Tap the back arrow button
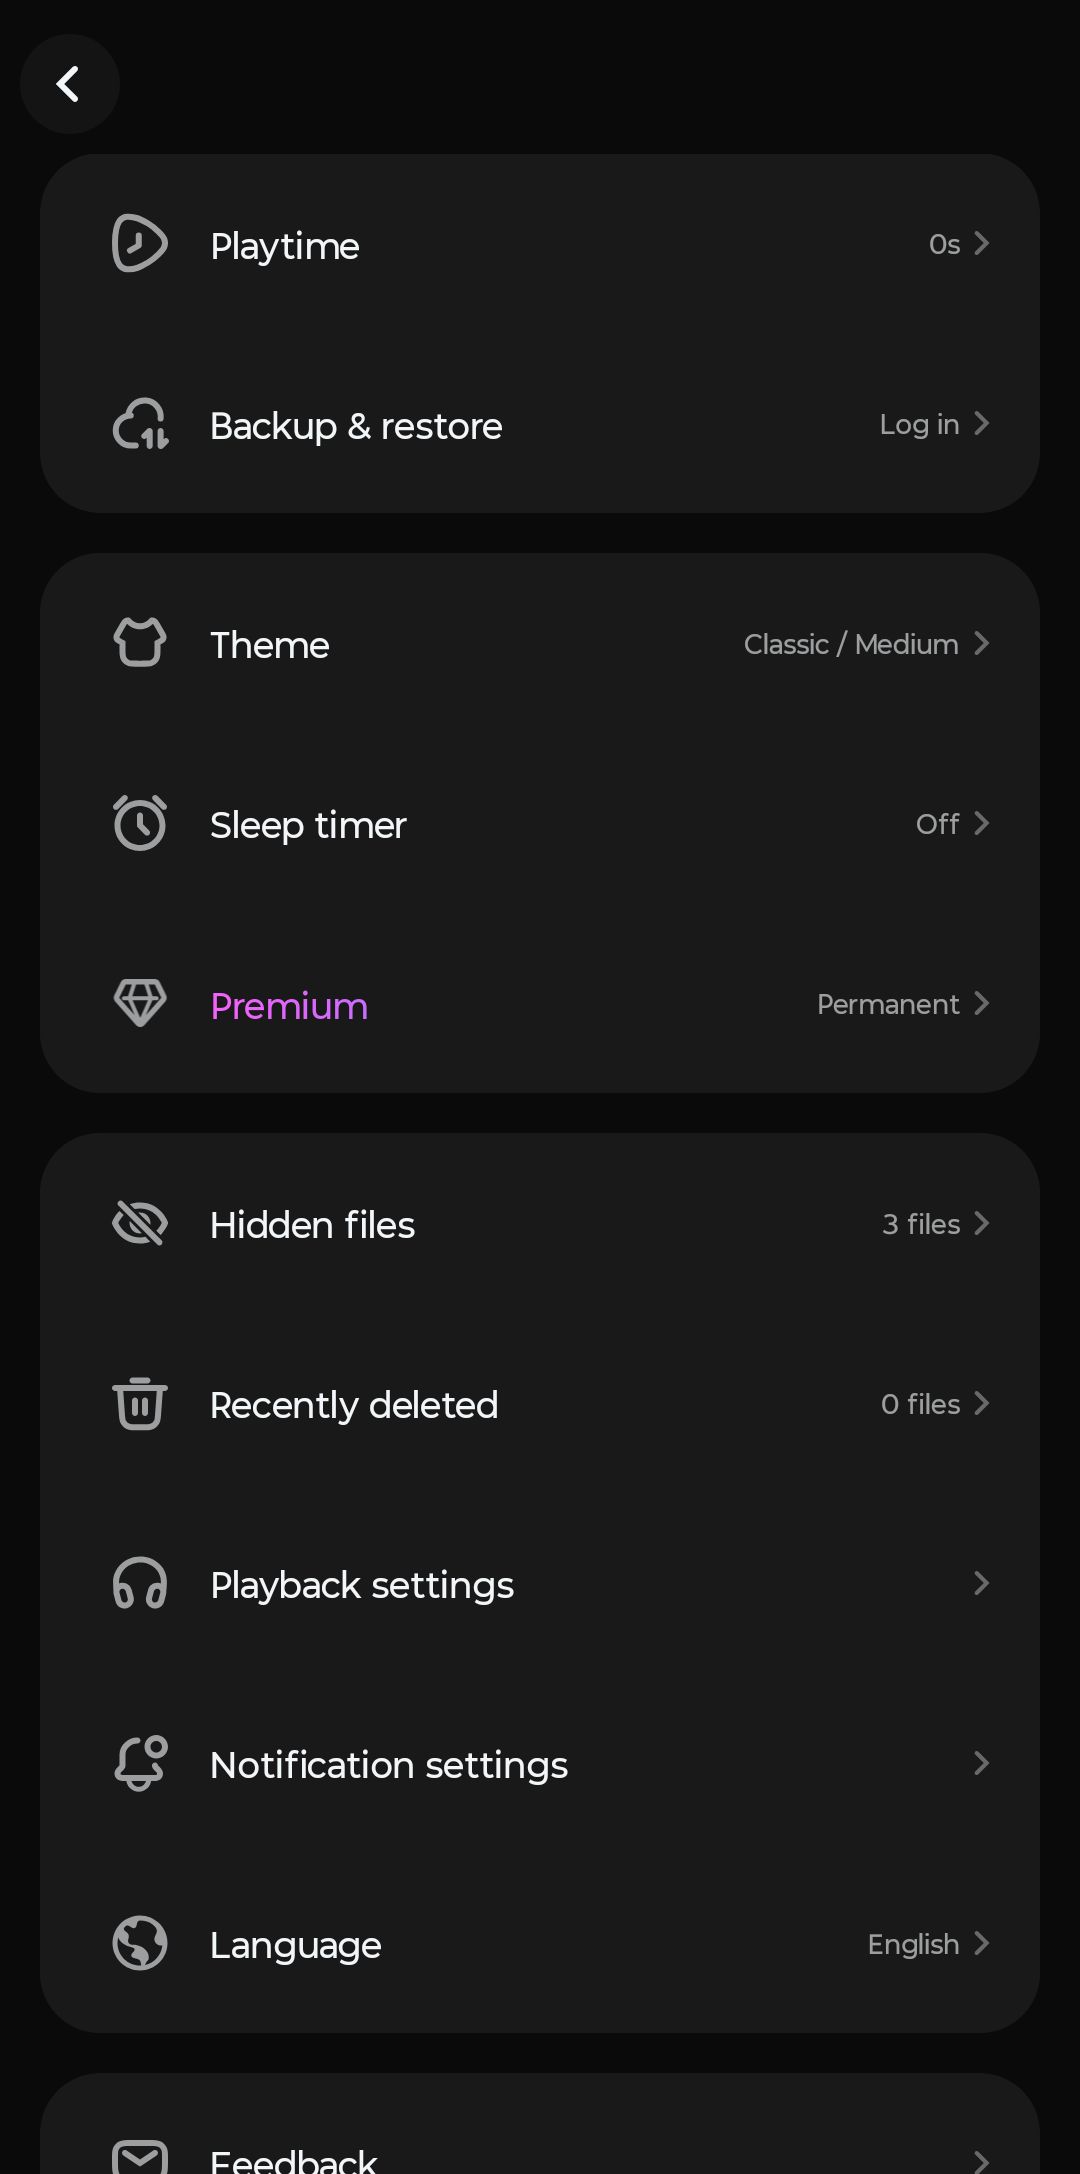The width and height of the screenshot is (1080, 2174). coord(69,84)
